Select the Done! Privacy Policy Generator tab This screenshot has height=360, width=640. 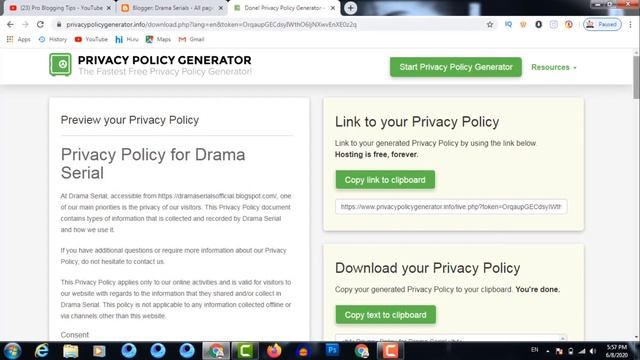pyautogui.click(x=284, y=8)
